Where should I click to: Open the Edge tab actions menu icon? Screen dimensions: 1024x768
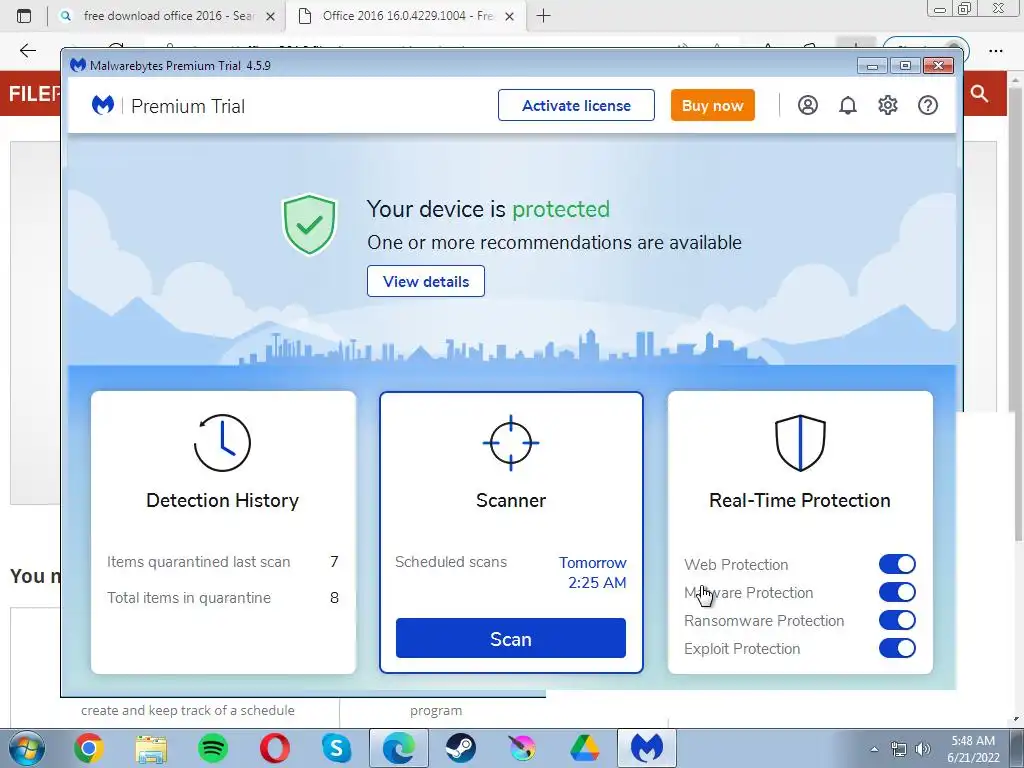pos(24,16)
